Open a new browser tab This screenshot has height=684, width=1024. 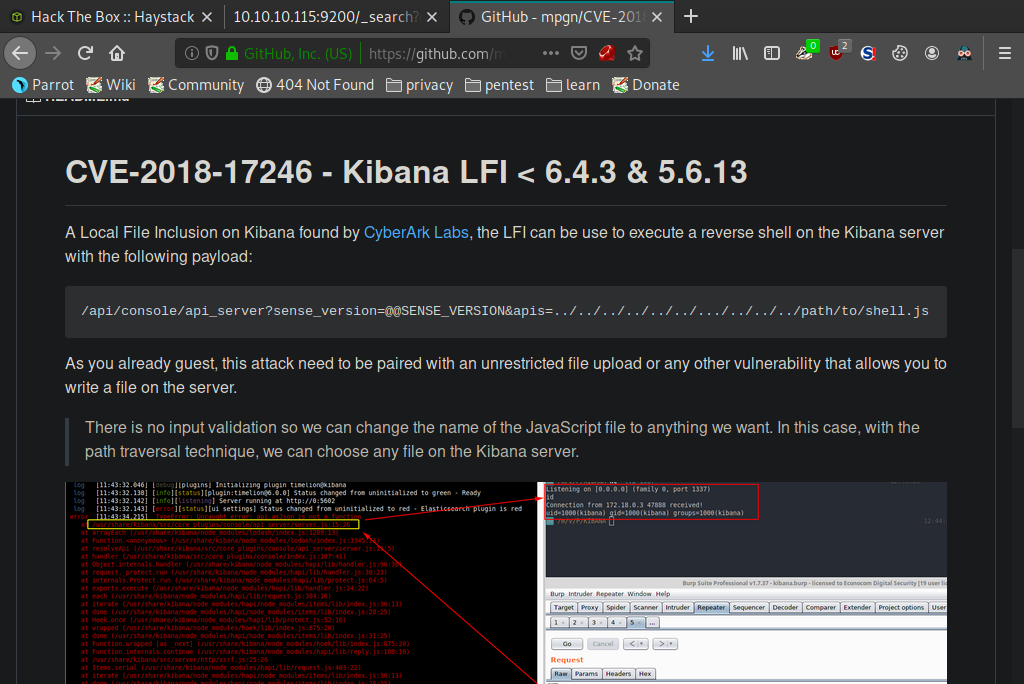[x=691, y=16]
